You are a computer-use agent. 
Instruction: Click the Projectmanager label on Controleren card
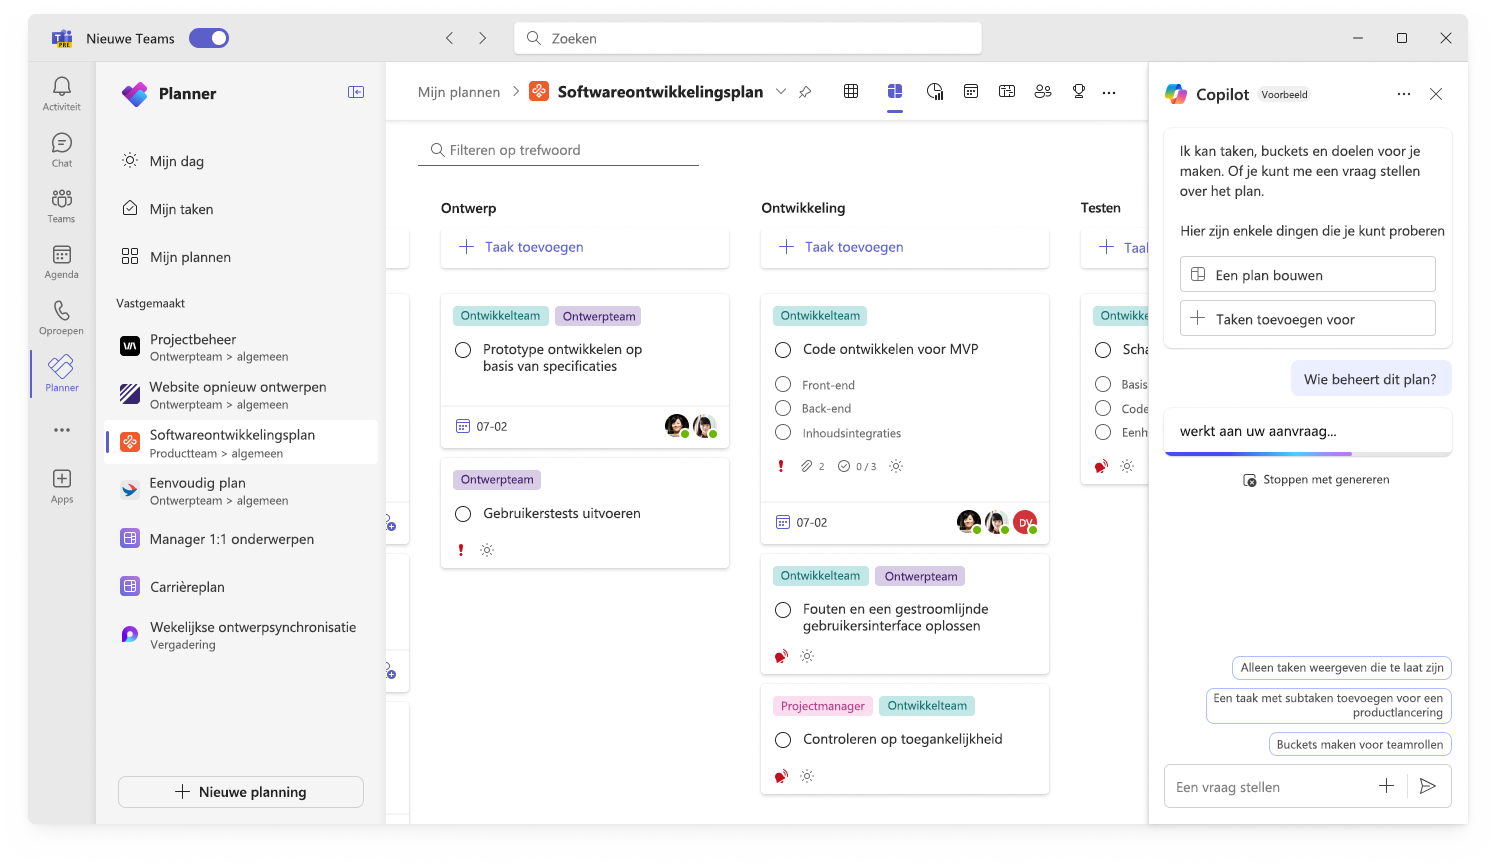(823, 706)
